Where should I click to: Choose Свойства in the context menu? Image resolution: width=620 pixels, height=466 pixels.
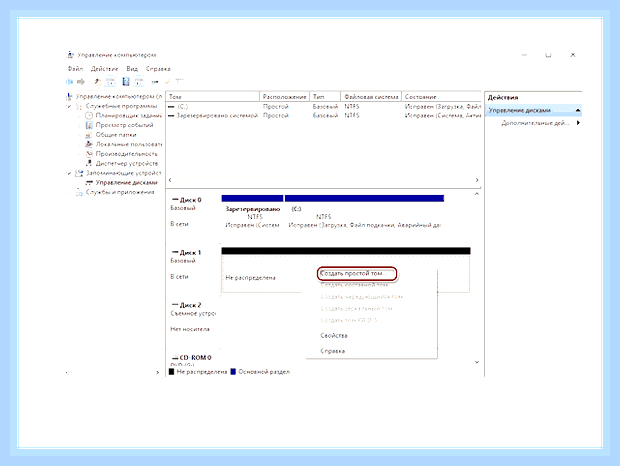pos(334,336)
